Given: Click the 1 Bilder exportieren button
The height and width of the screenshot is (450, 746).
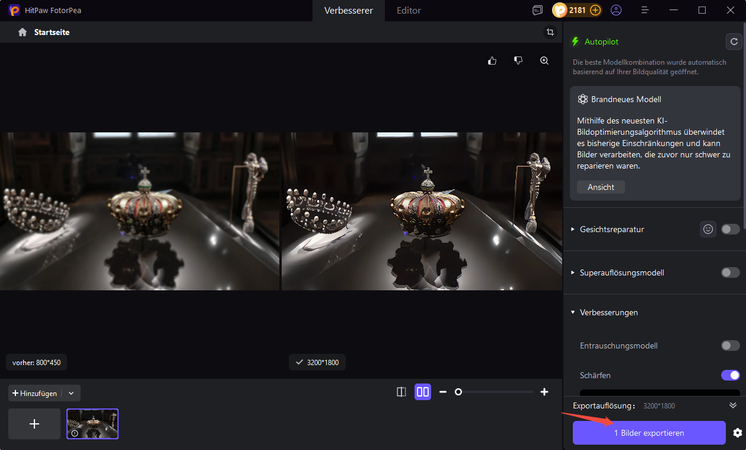Looking at the screenshot, I should pyautogui.click(x=649, y=433).
